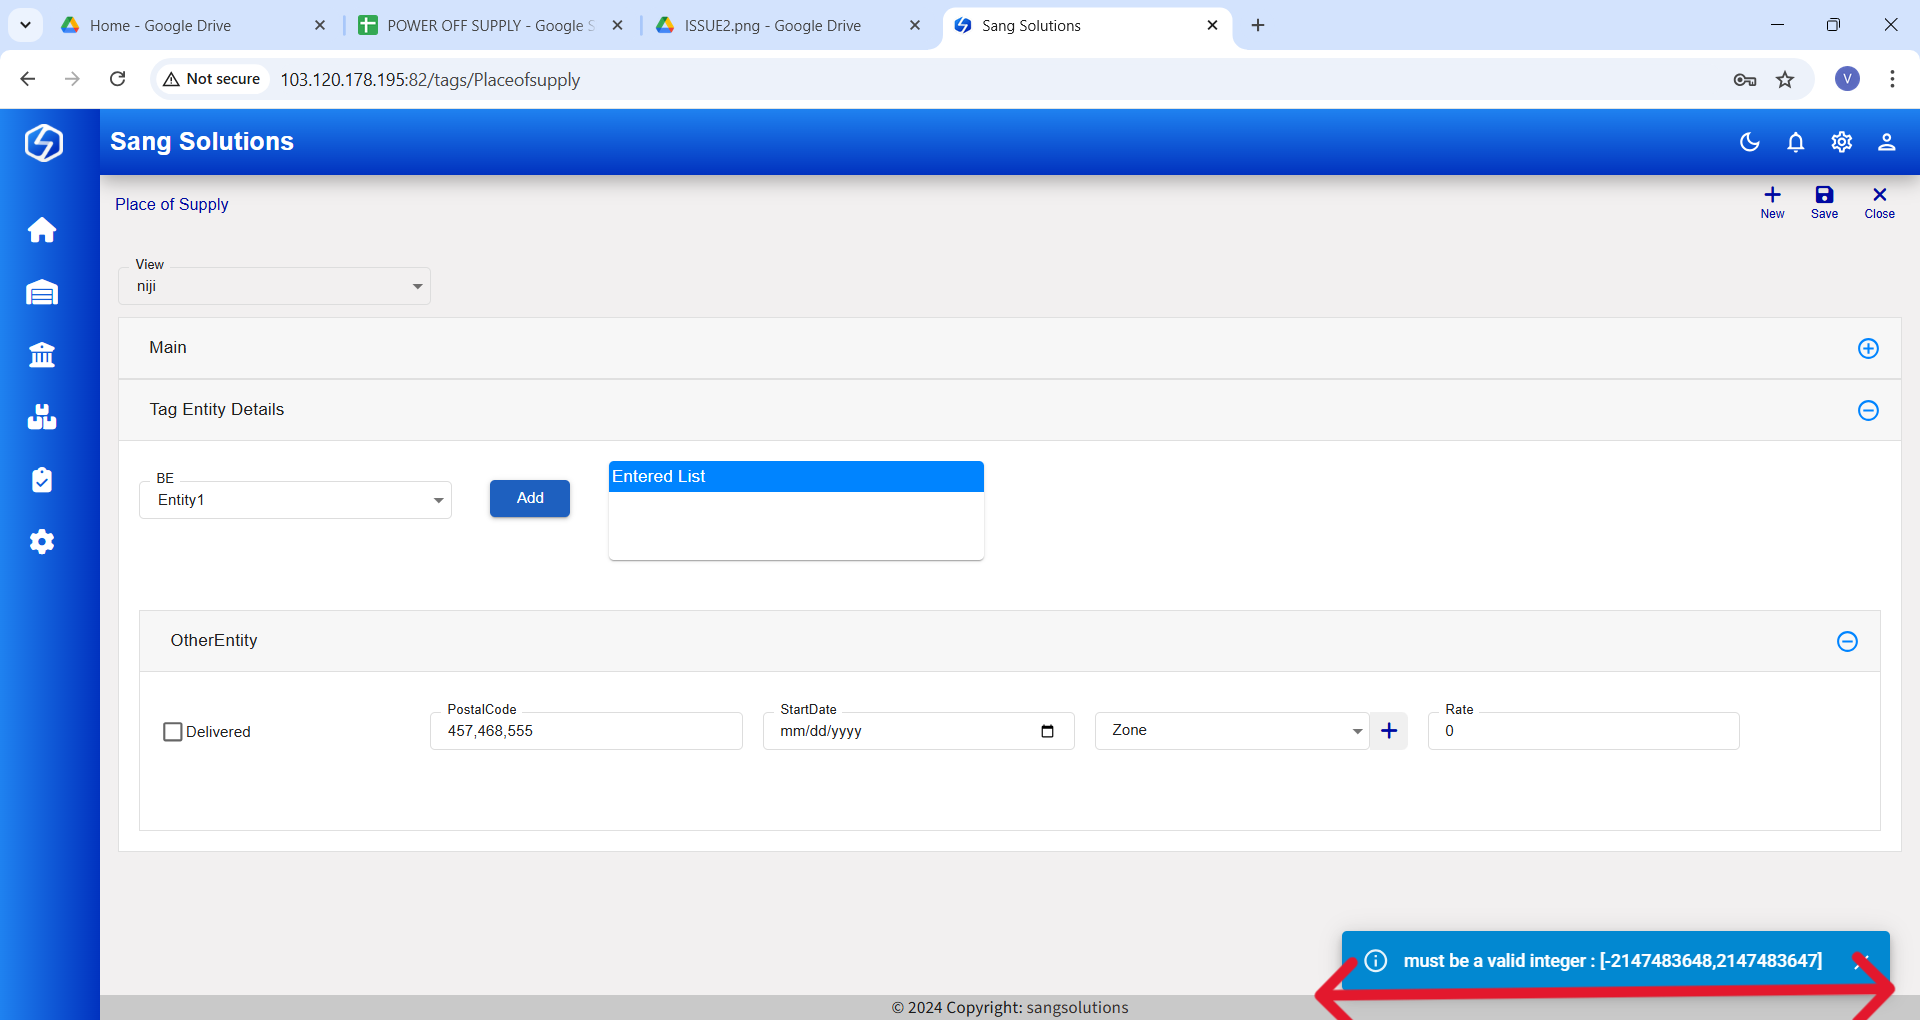Open the Zone dropdown
Screen dimensions: 1920x1020
1232,731
